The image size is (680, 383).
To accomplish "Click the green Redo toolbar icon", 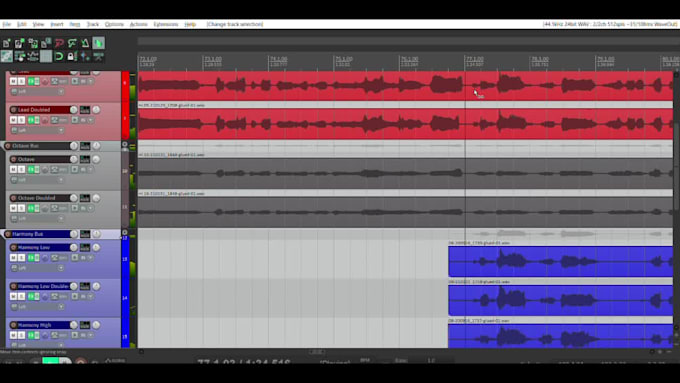I will (x=72, y=43).
